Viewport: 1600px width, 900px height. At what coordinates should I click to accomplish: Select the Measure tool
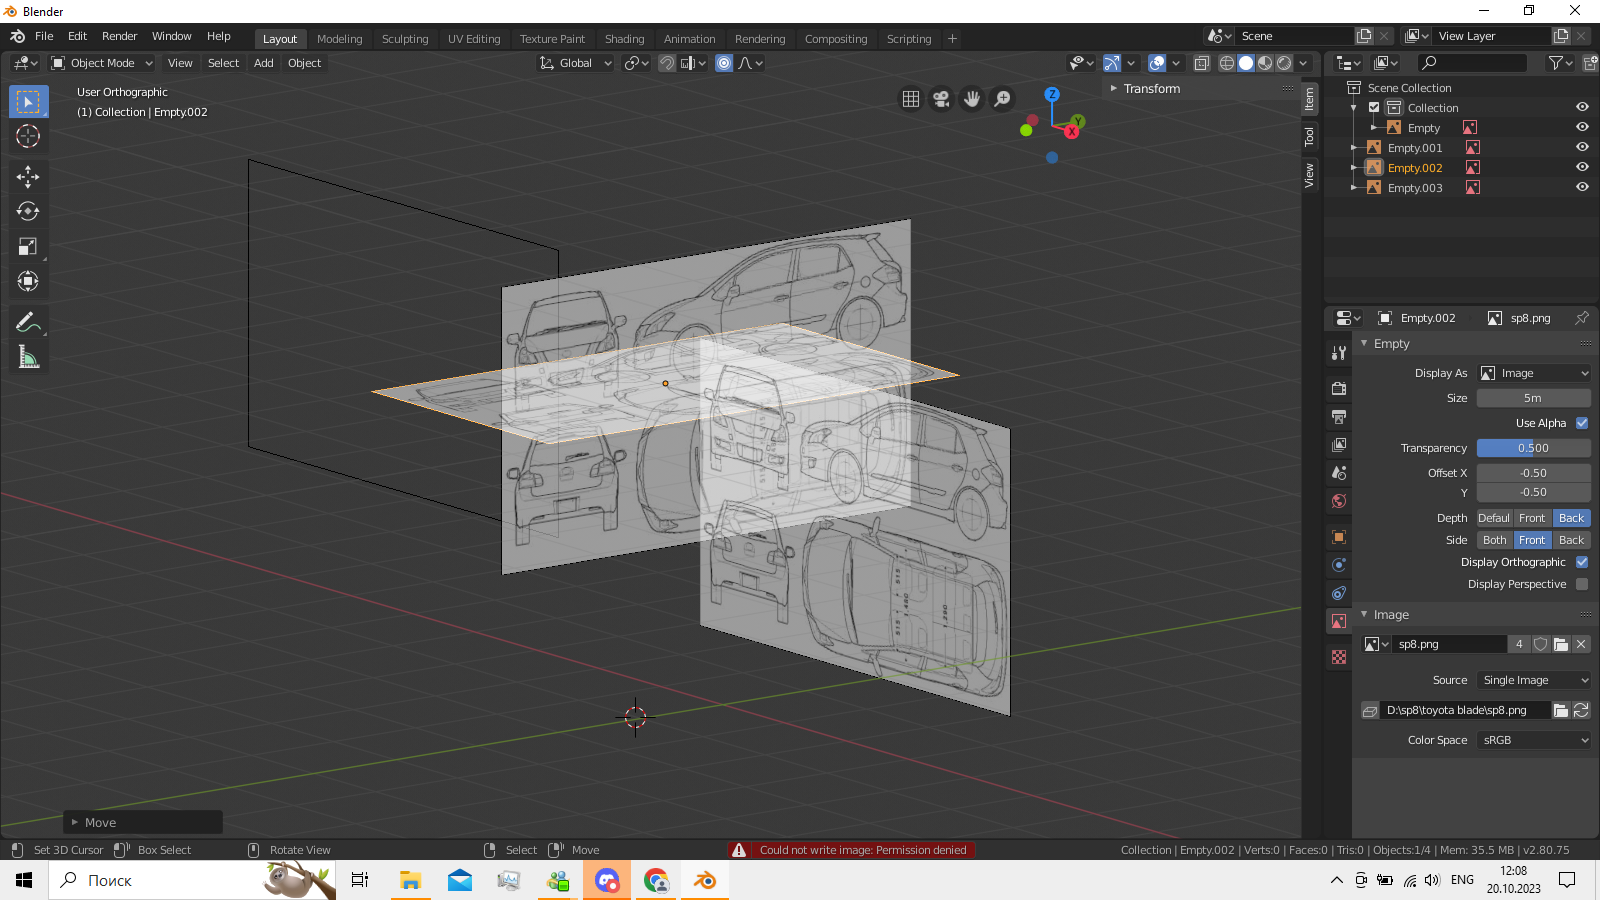pos(28,357)
